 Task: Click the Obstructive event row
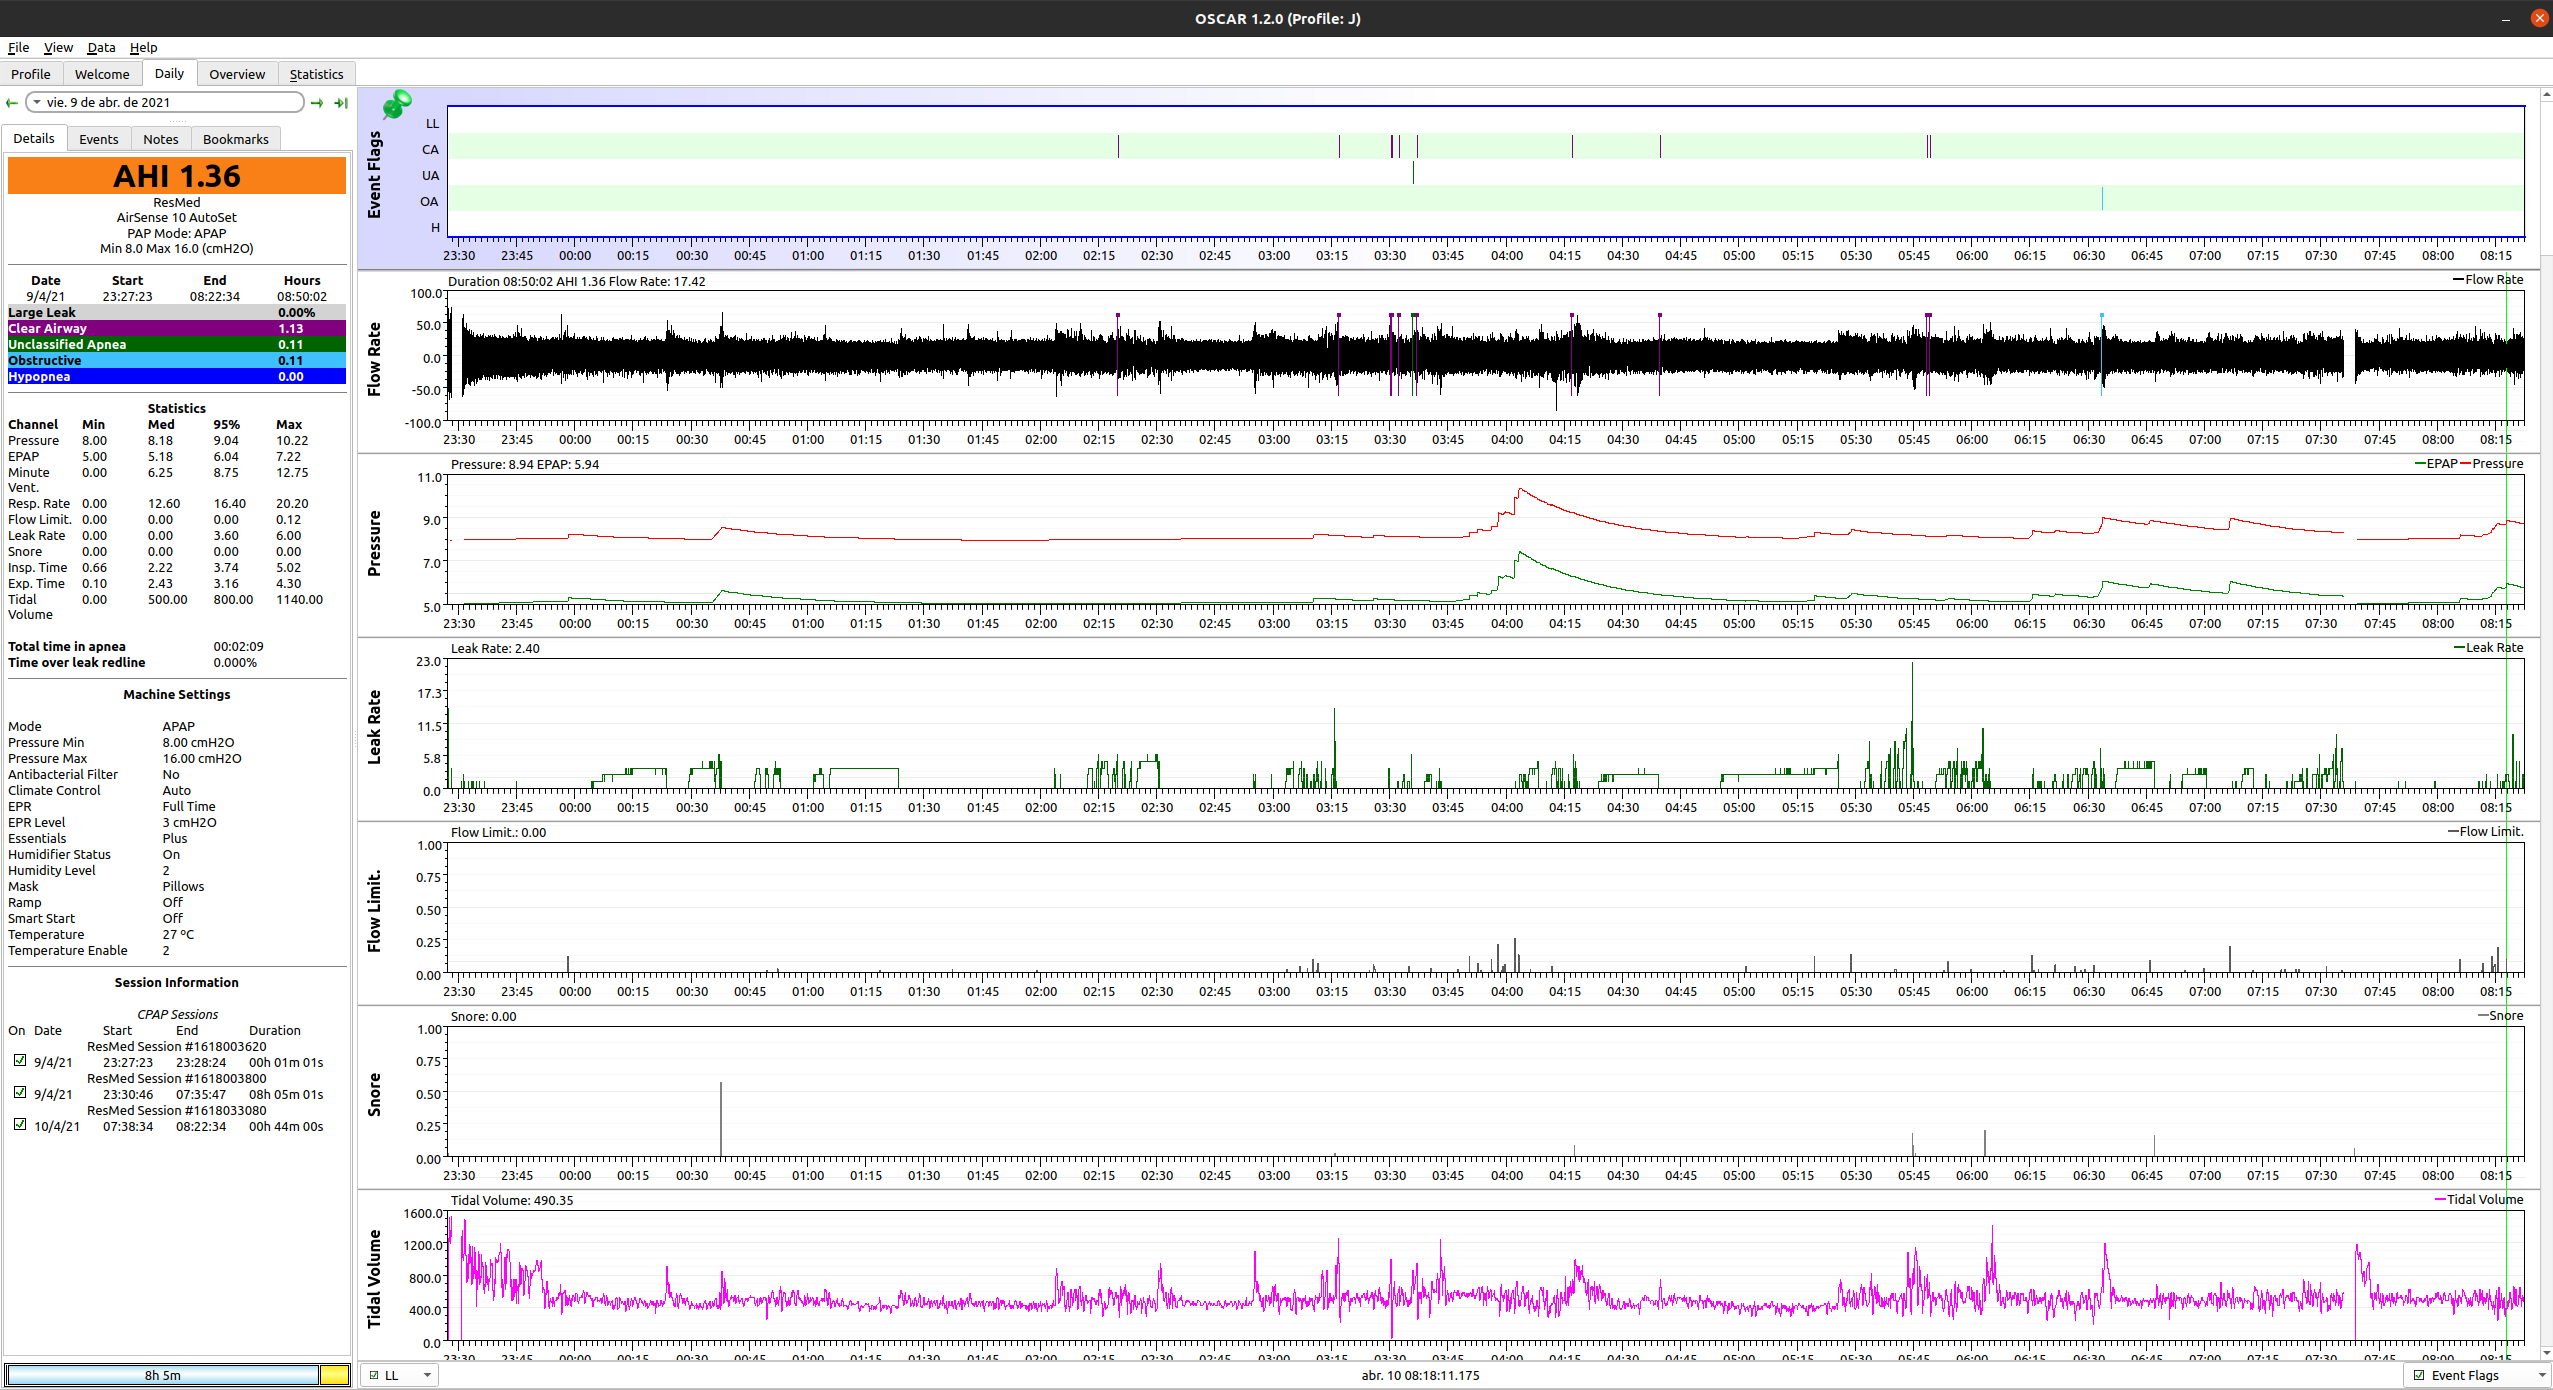point(177,360)
